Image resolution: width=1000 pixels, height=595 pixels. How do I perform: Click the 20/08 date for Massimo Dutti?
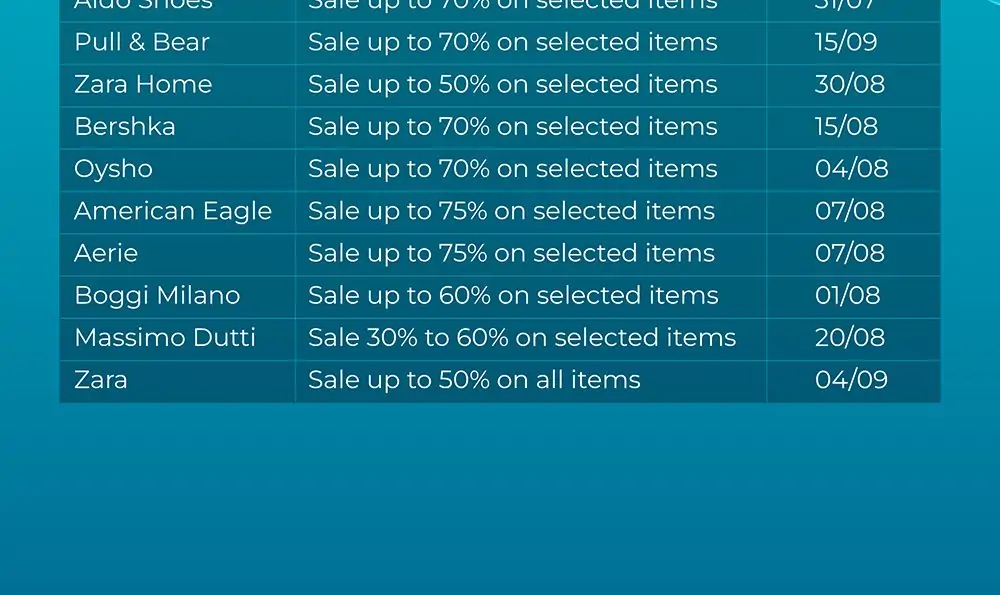pyautogui.click(x=849, y=337)
